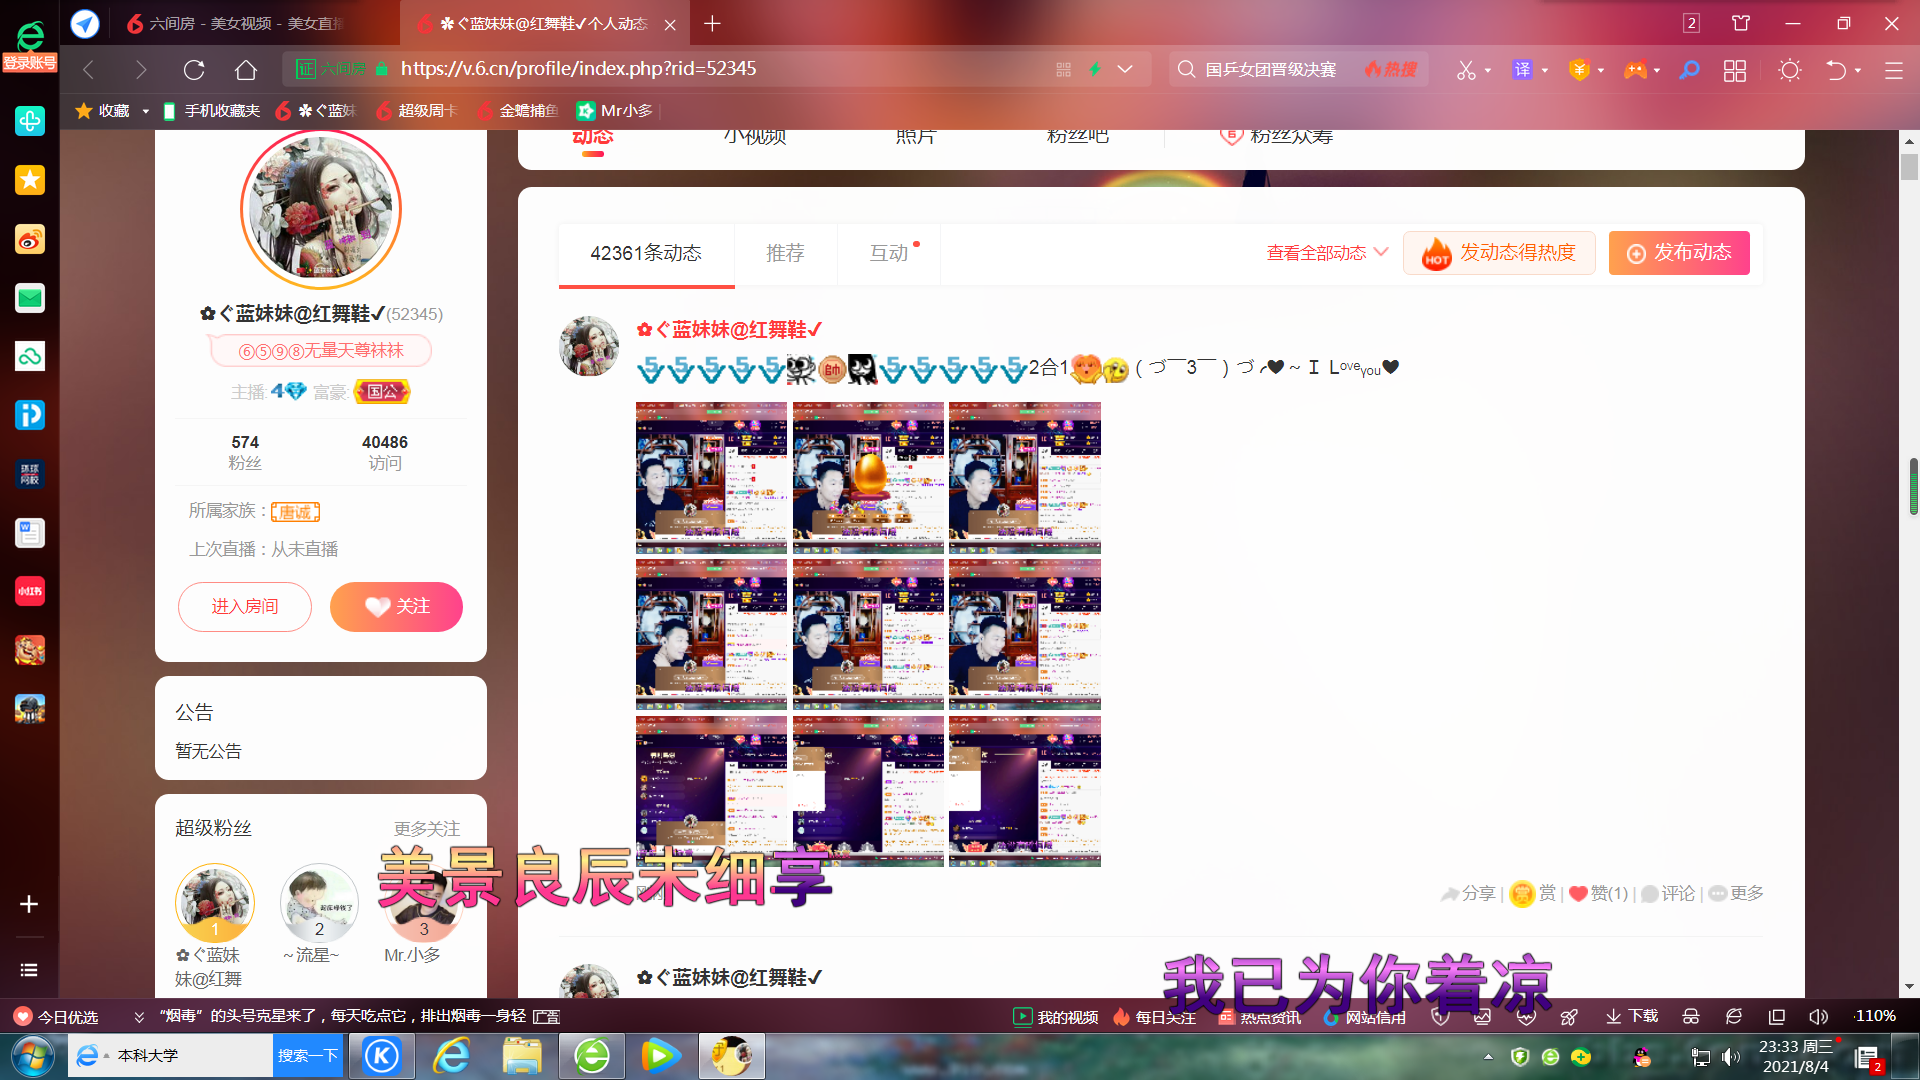Open the golden egg screenshot thumbnail

(868, 478)
